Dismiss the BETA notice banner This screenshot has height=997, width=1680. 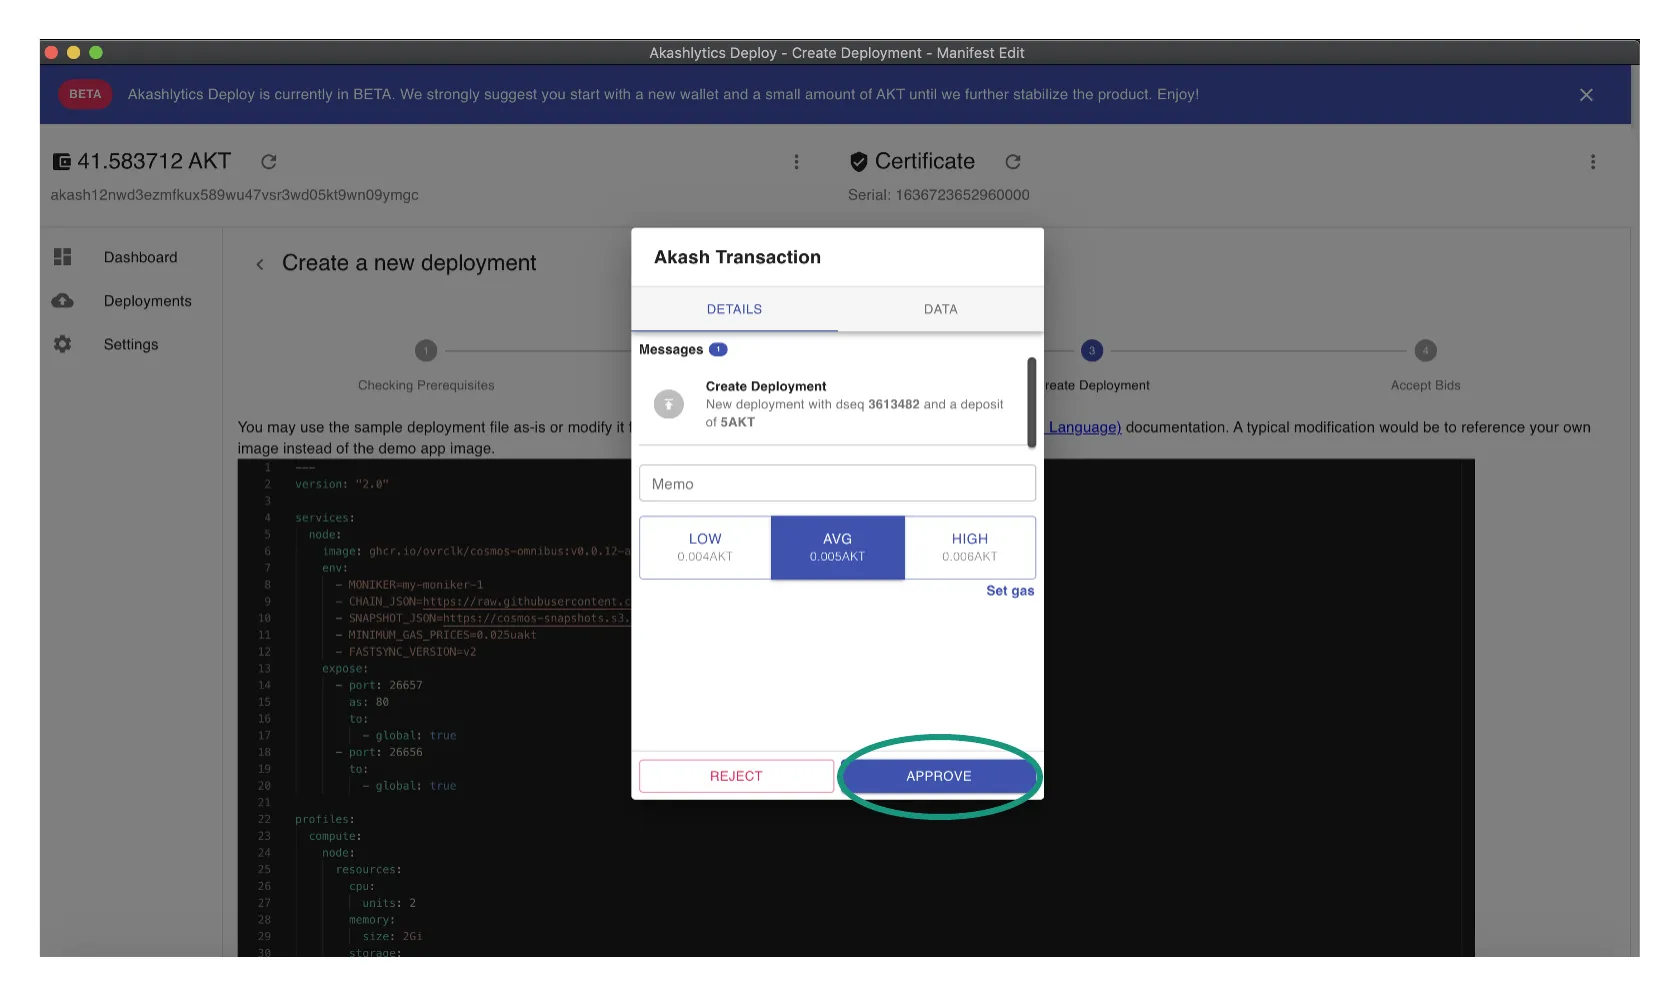coord(1586,95)
